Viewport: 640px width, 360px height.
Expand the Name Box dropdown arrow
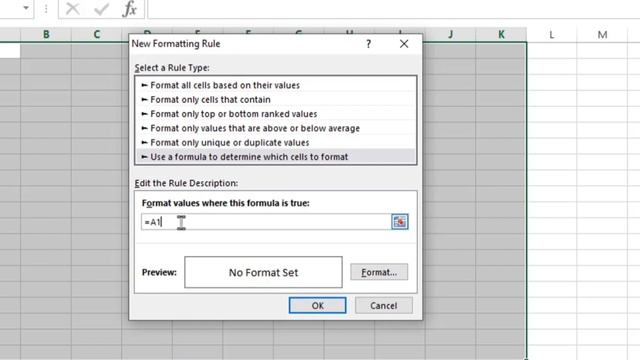point(26,7)
